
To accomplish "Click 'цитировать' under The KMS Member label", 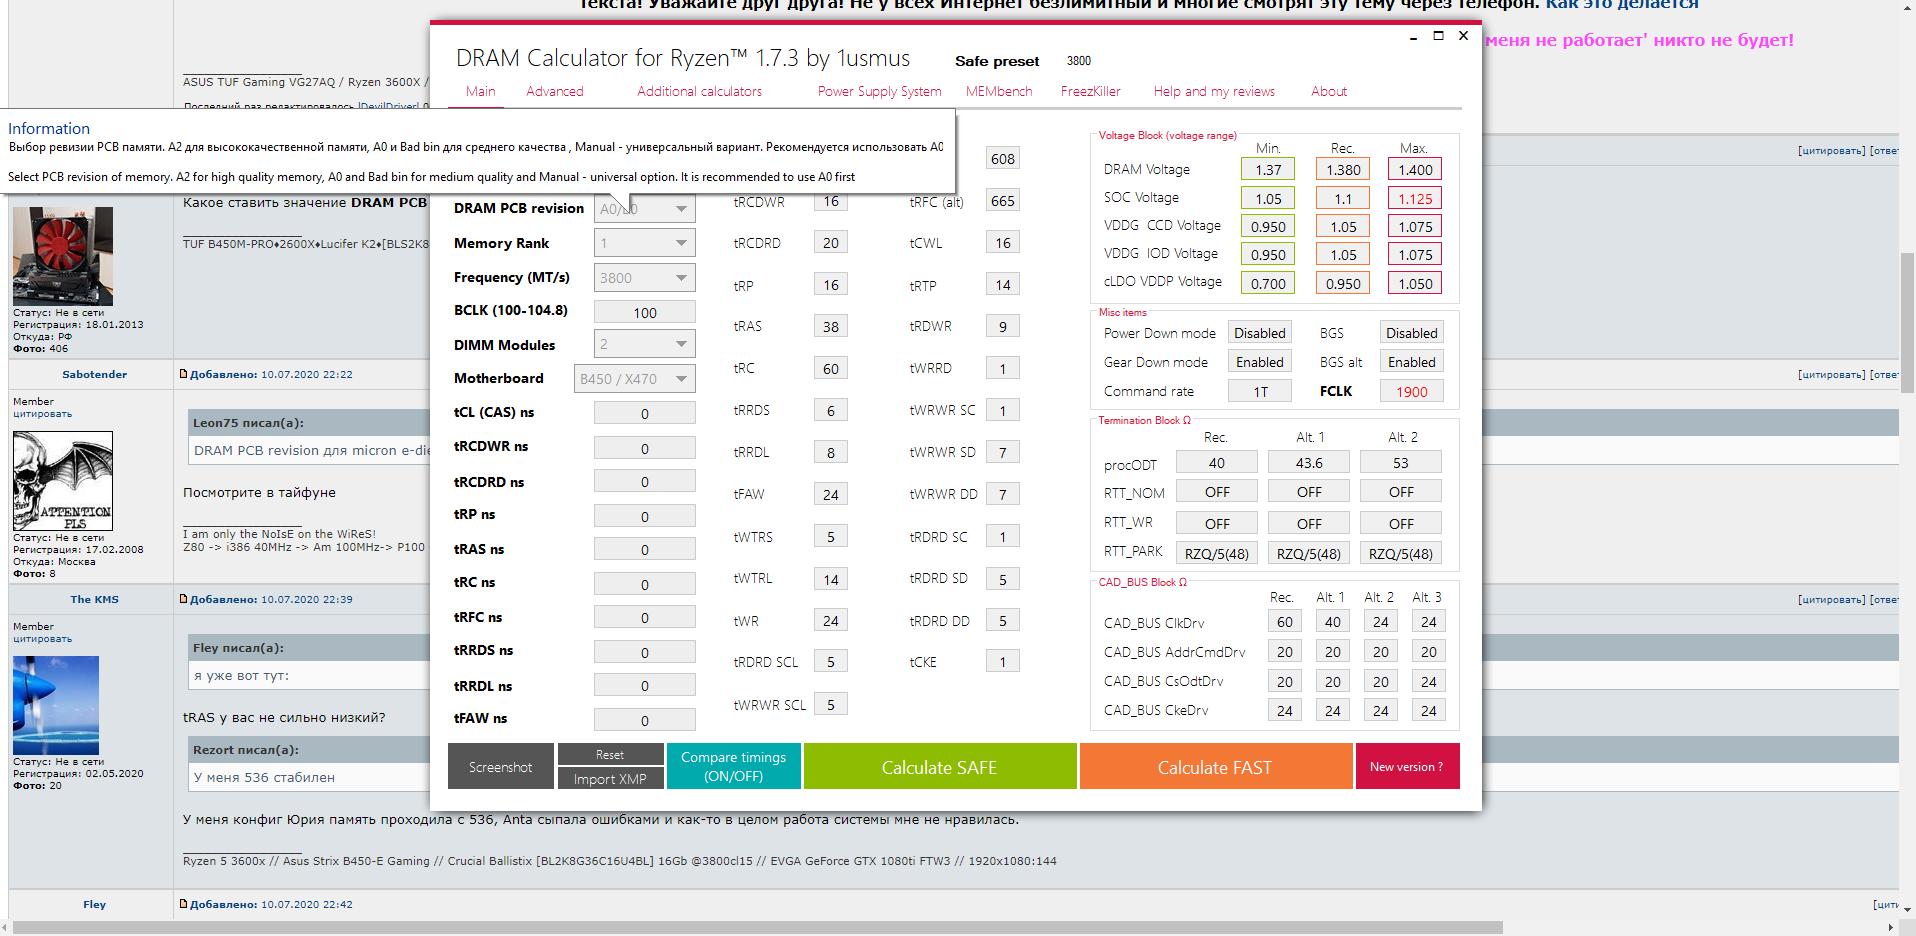I will 43,639.
